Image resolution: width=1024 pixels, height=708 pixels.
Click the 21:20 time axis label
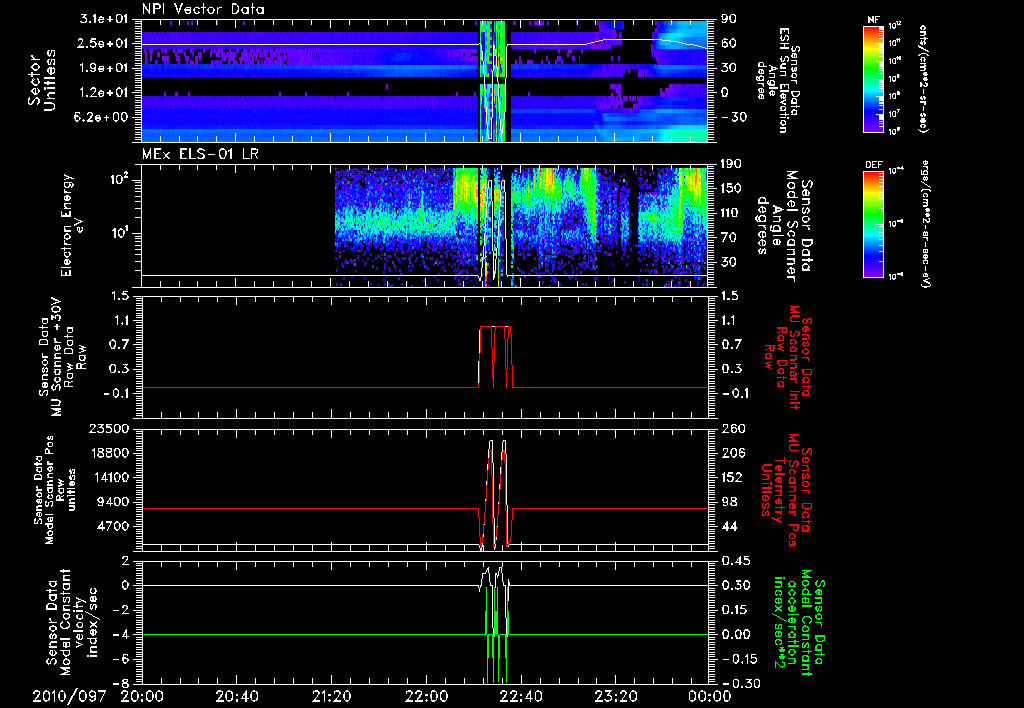click(x=331, y=697)
